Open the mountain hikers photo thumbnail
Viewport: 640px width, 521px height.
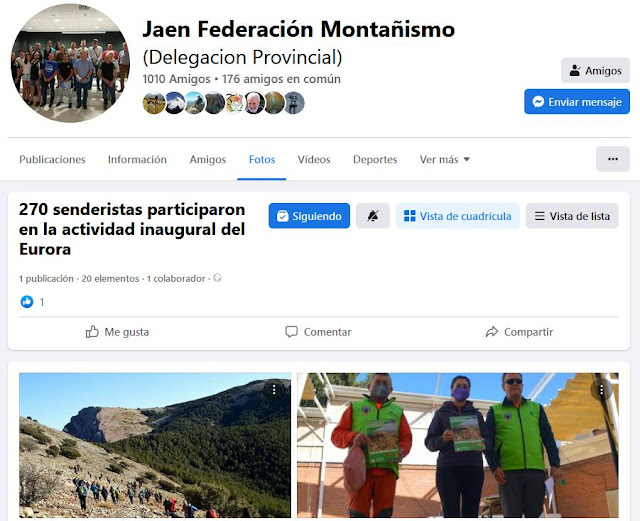155,445
